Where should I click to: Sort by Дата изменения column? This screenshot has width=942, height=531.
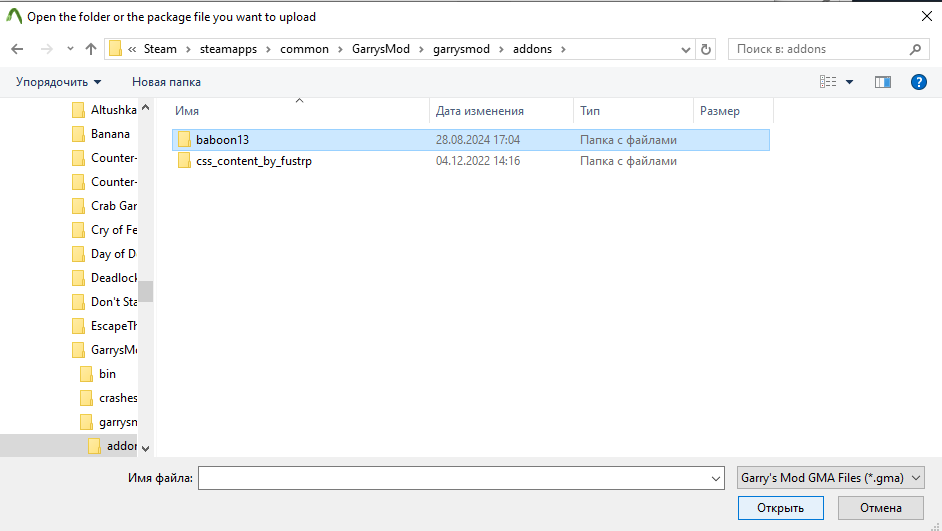point(502,111)
